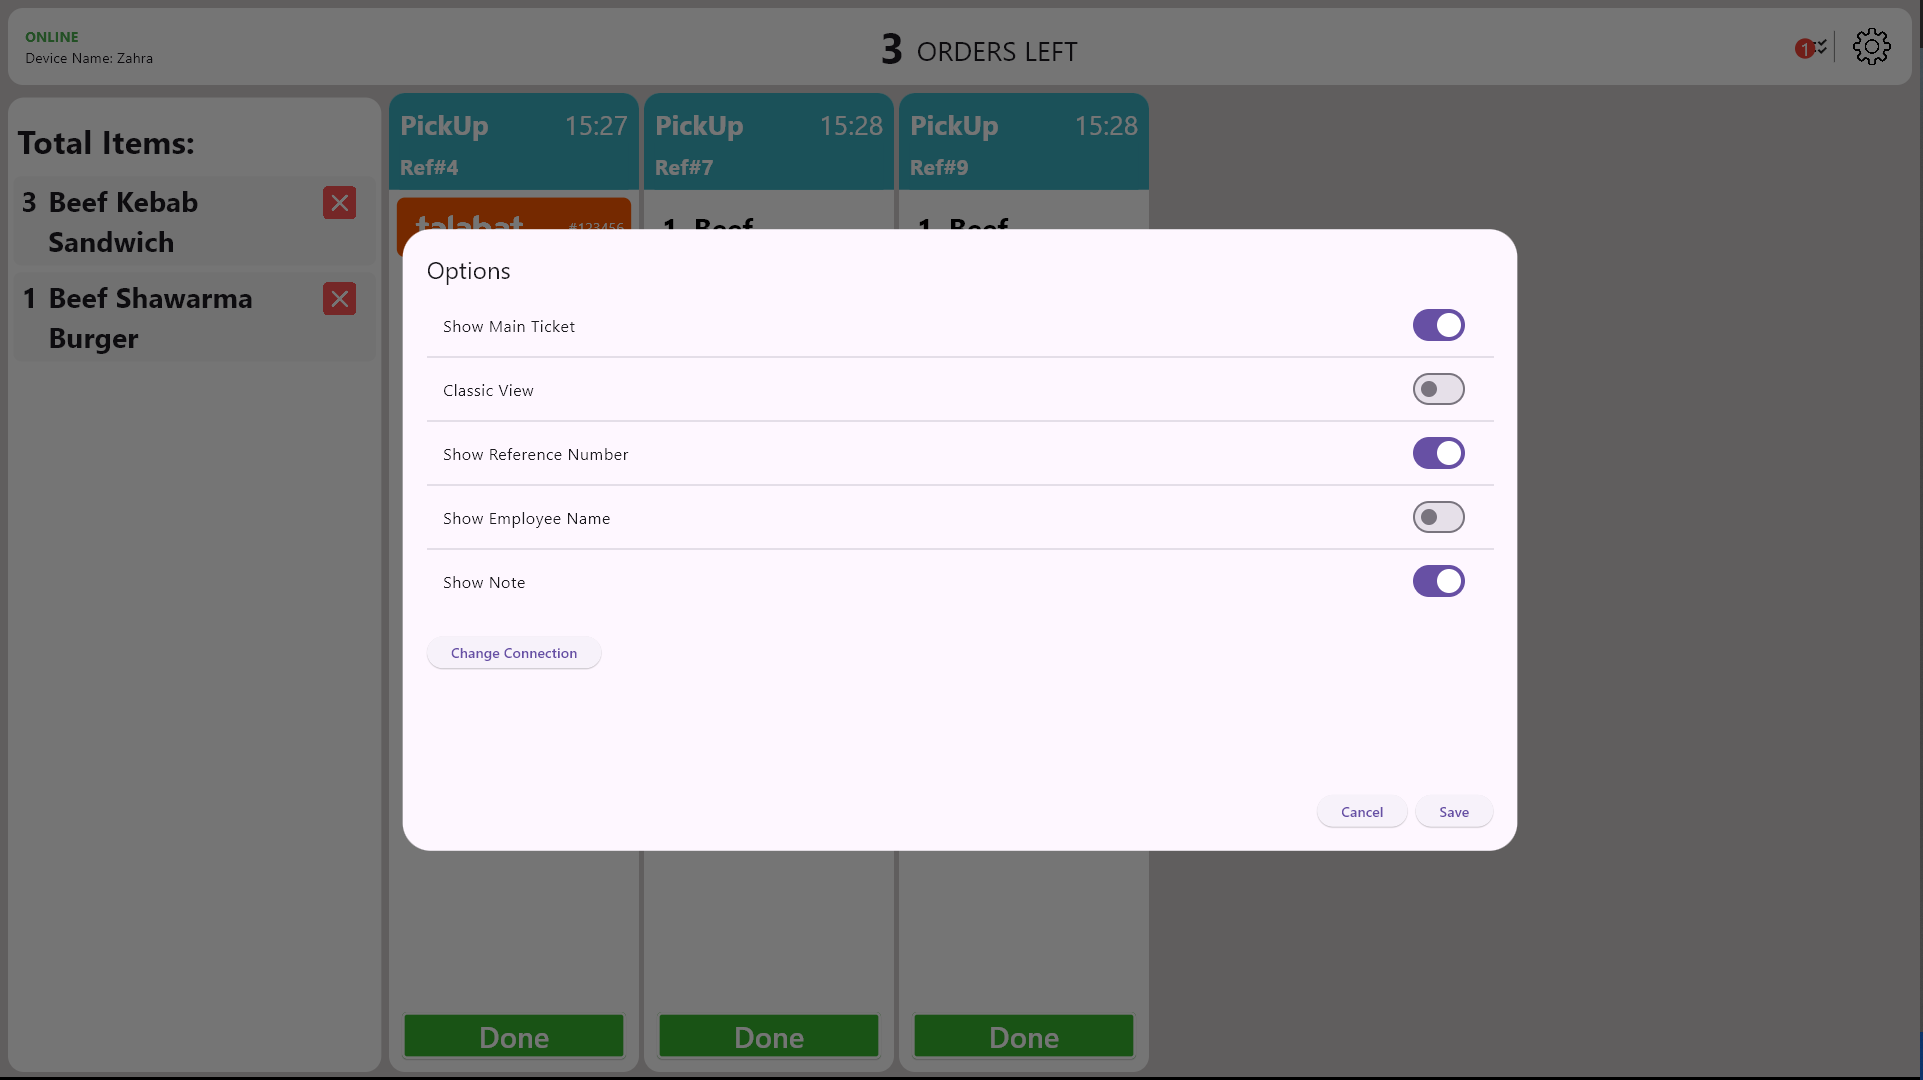
Task: Click the 3 ORDERS LEFT heading
Action: point(979,50)
